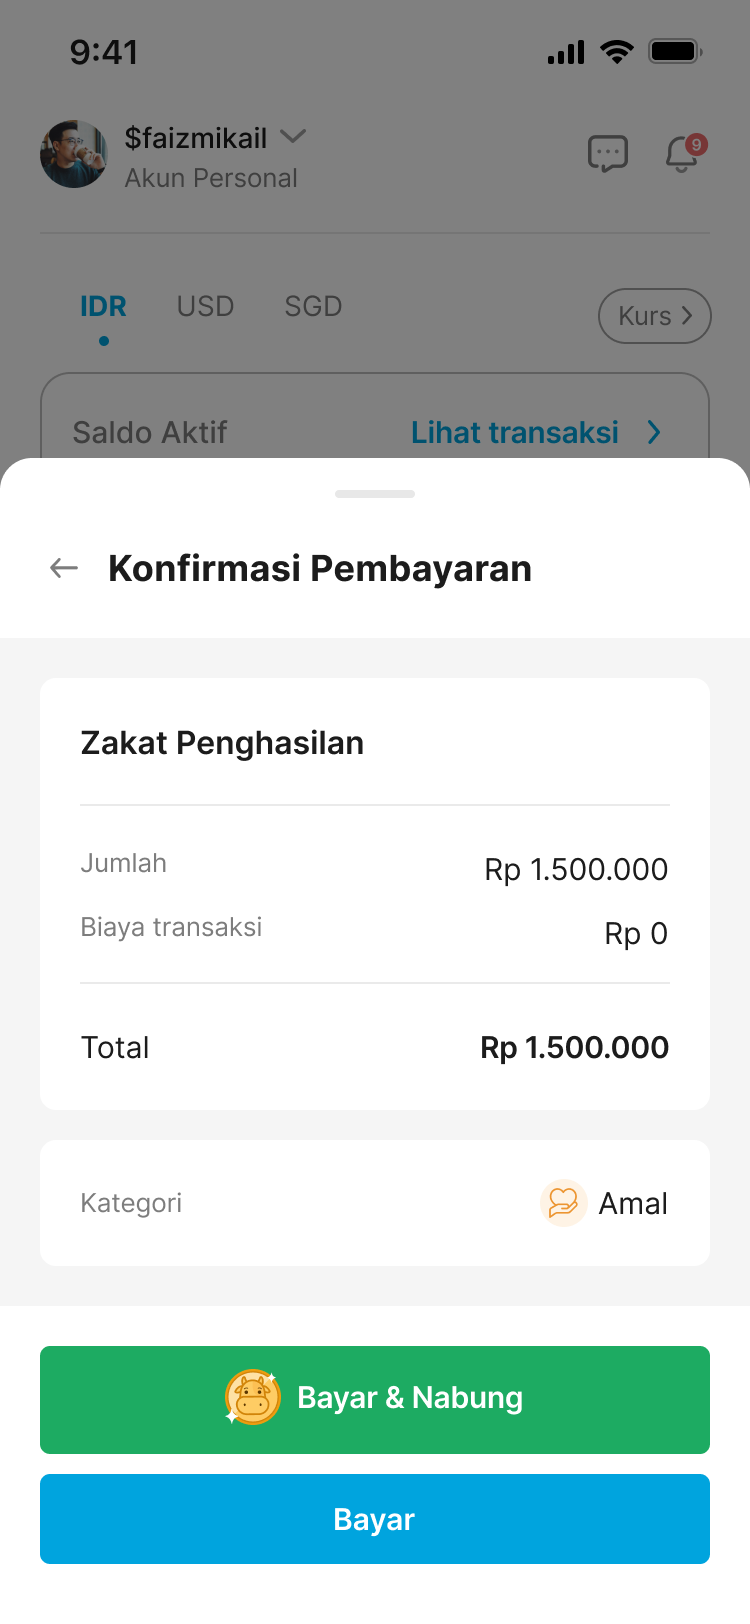This screenshot has height=1624, width=750.
Task: Tap the cow piggy bank icon
Action: pyautogui.click(x=253, y=1397)
